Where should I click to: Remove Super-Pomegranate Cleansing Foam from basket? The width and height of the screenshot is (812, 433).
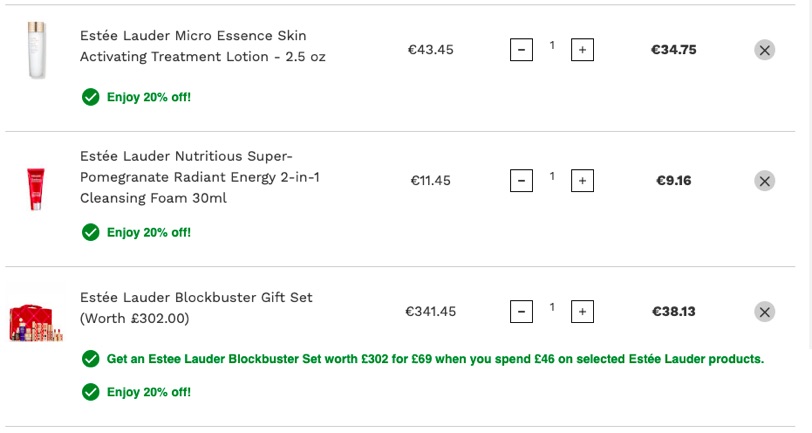[x=764, y=181]
